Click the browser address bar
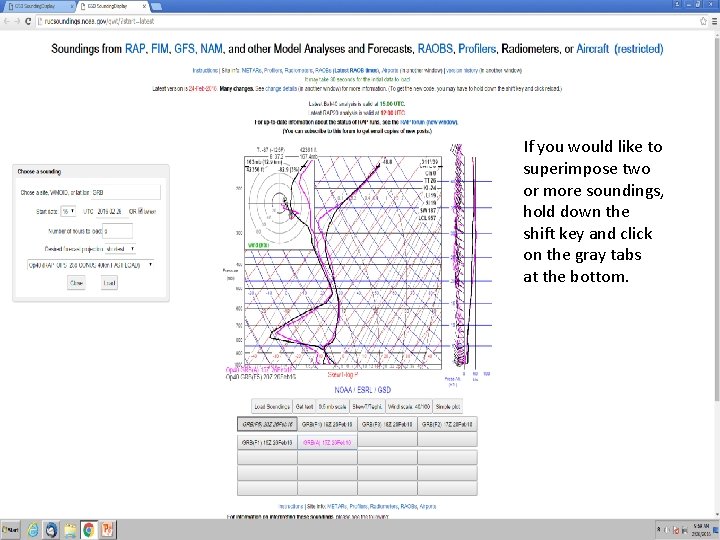 pyautogui.click(x=367, y=21)
